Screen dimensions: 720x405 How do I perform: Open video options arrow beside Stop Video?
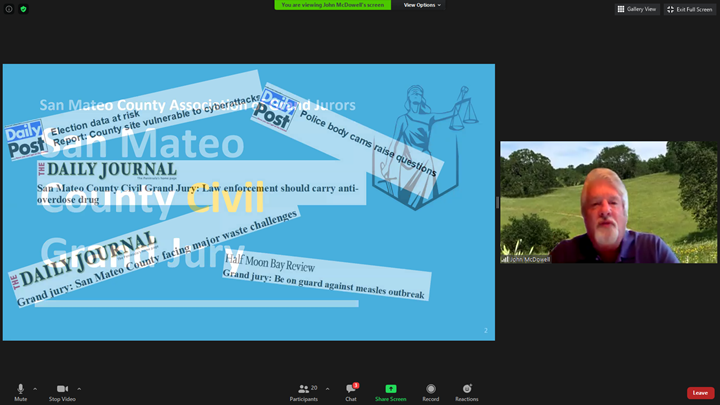click(79, 389)
